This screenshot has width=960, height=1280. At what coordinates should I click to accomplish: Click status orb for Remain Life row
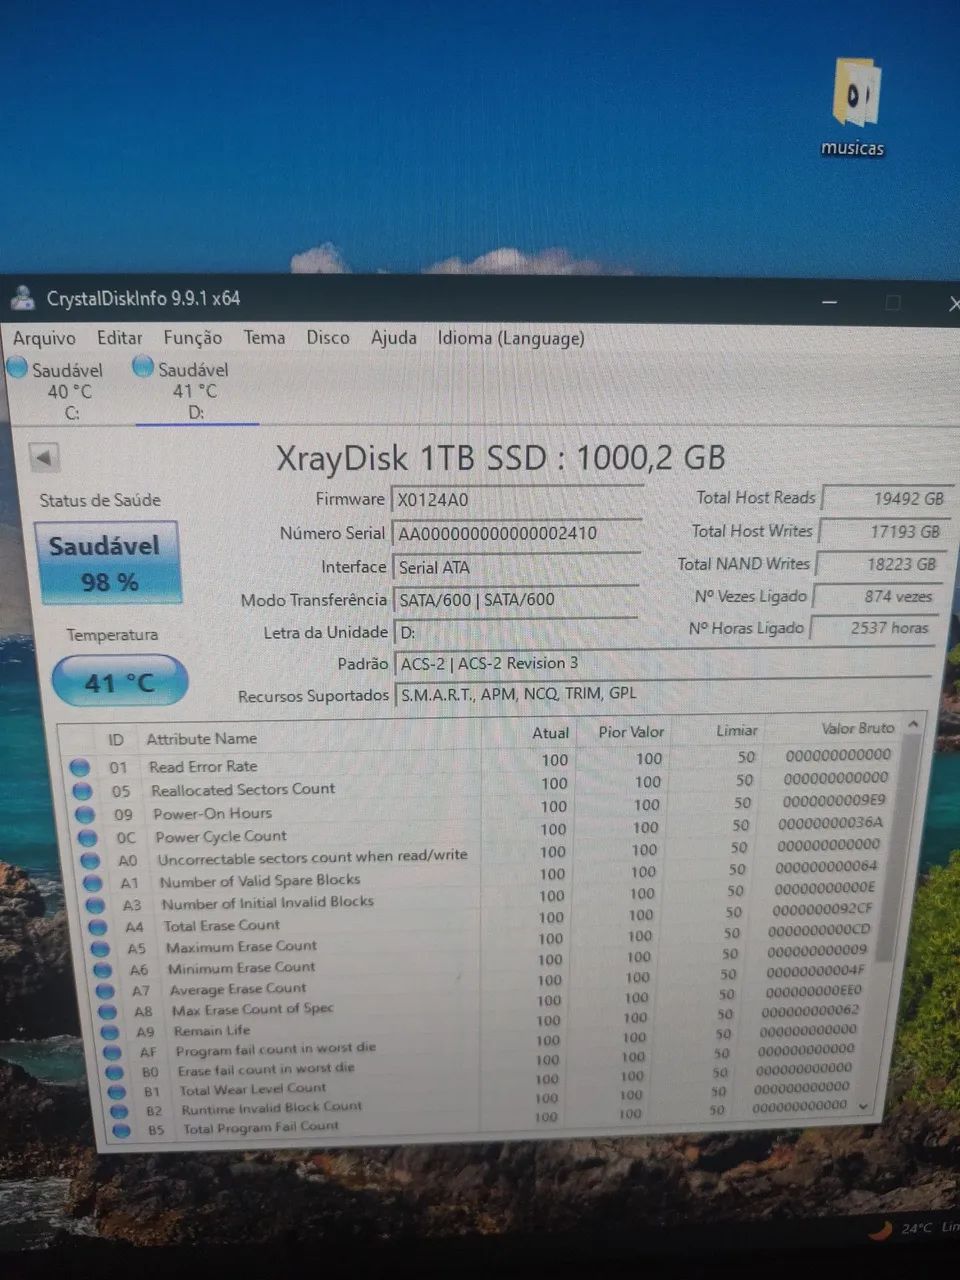coord(110,1033)
